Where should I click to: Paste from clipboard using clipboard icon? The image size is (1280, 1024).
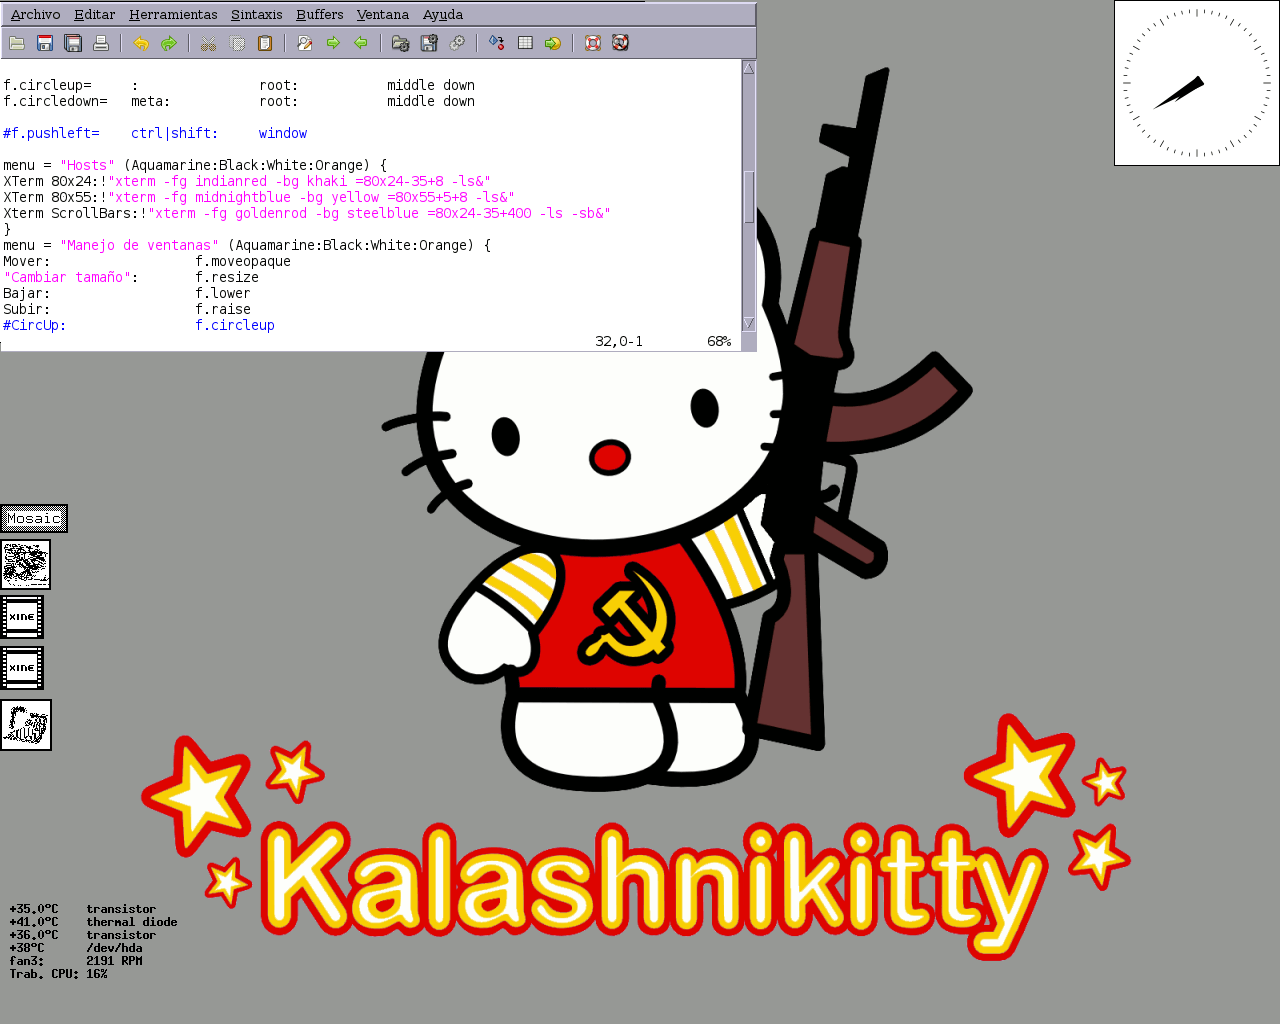tap(265, 43)
